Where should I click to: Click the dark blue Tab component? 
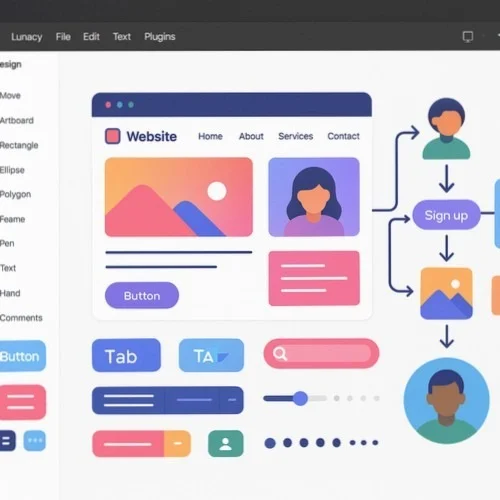[126, 355]
